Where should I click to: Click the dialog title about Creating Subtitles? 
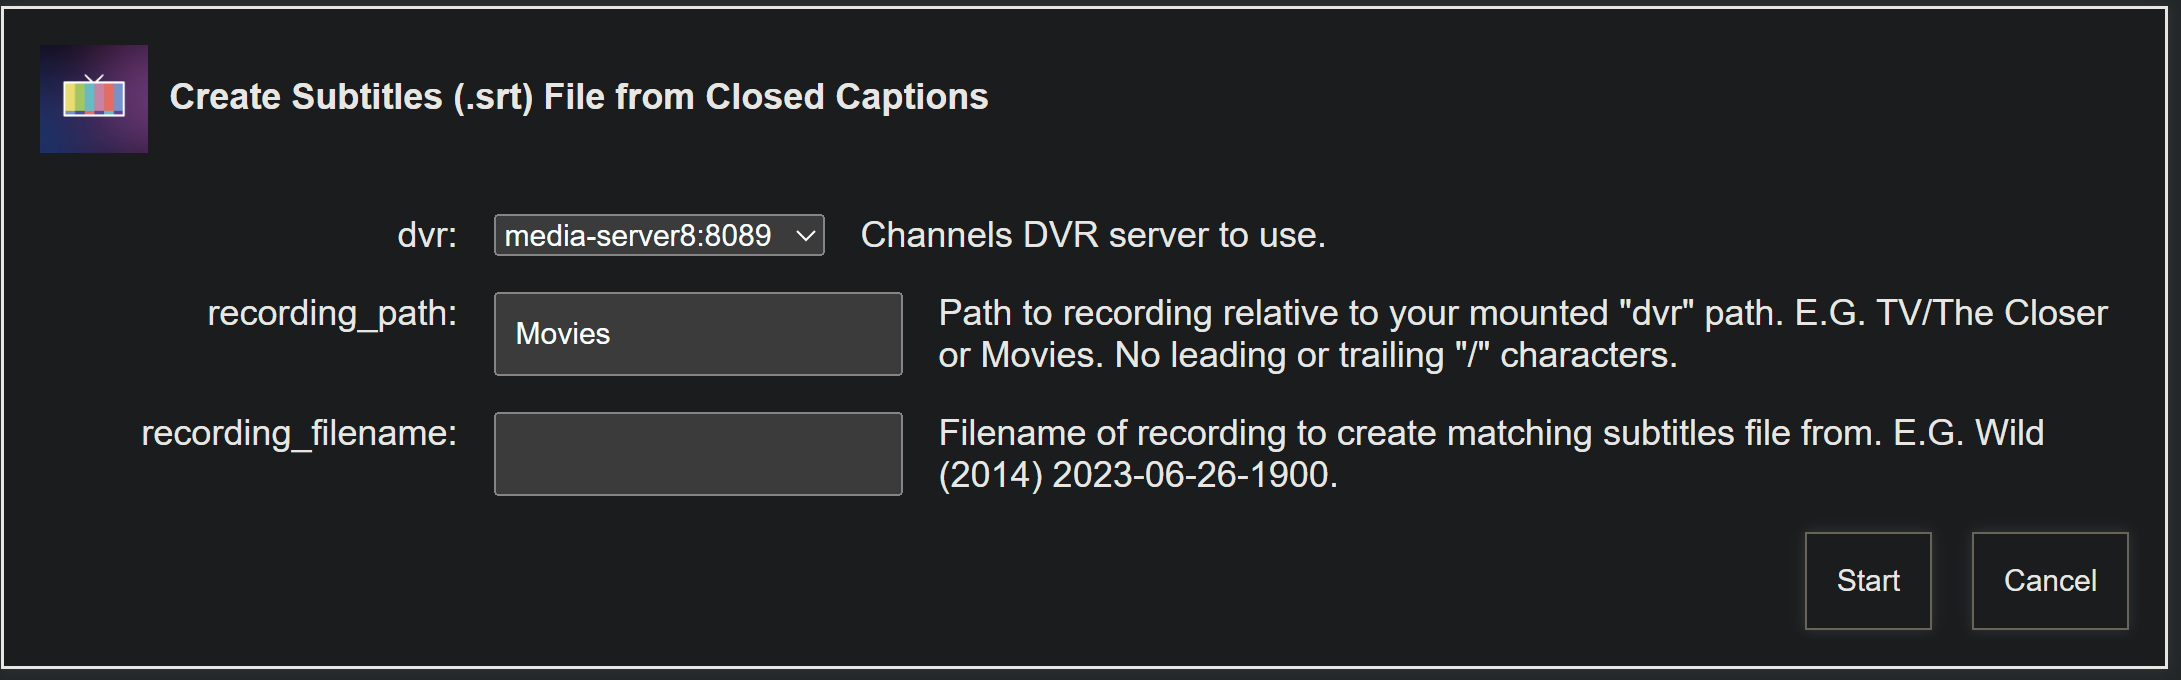pyautogui.click(x=578, y=97)
